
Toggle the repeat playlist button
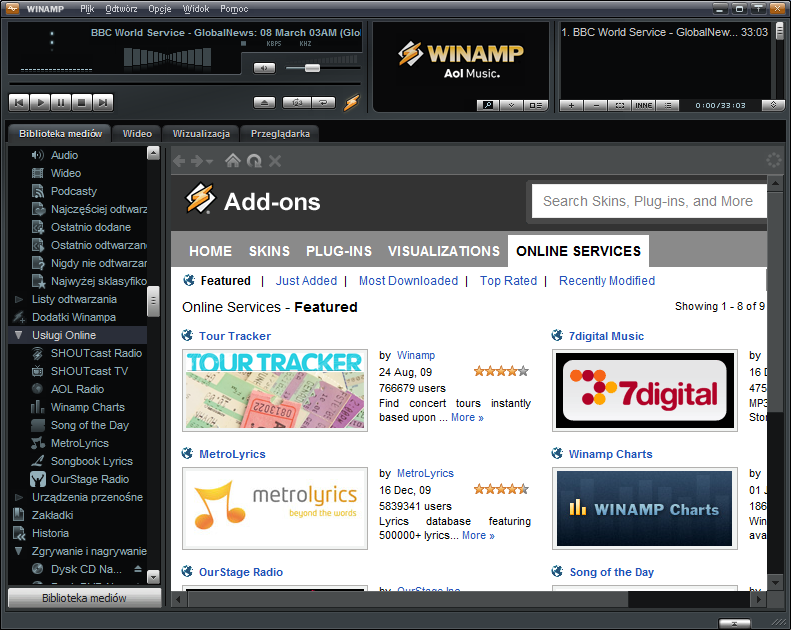(x=323, y=103)
